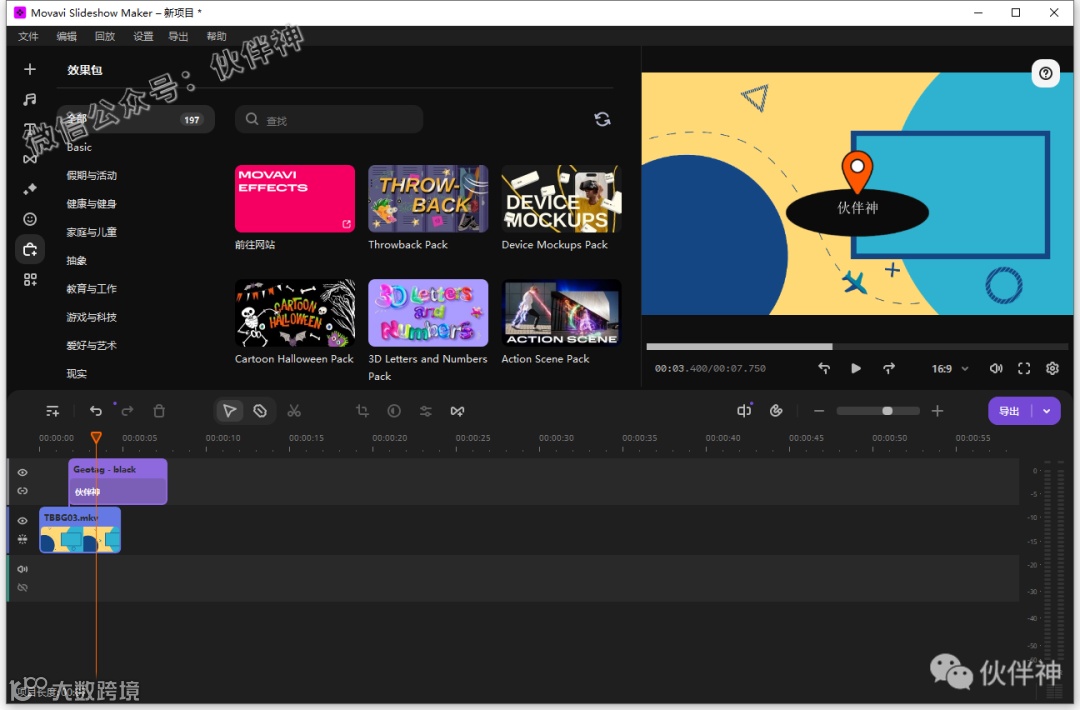Open the sparkle filters sidebar icon
This screenshot has height=710, width=1080.
[x=30, y=189]
